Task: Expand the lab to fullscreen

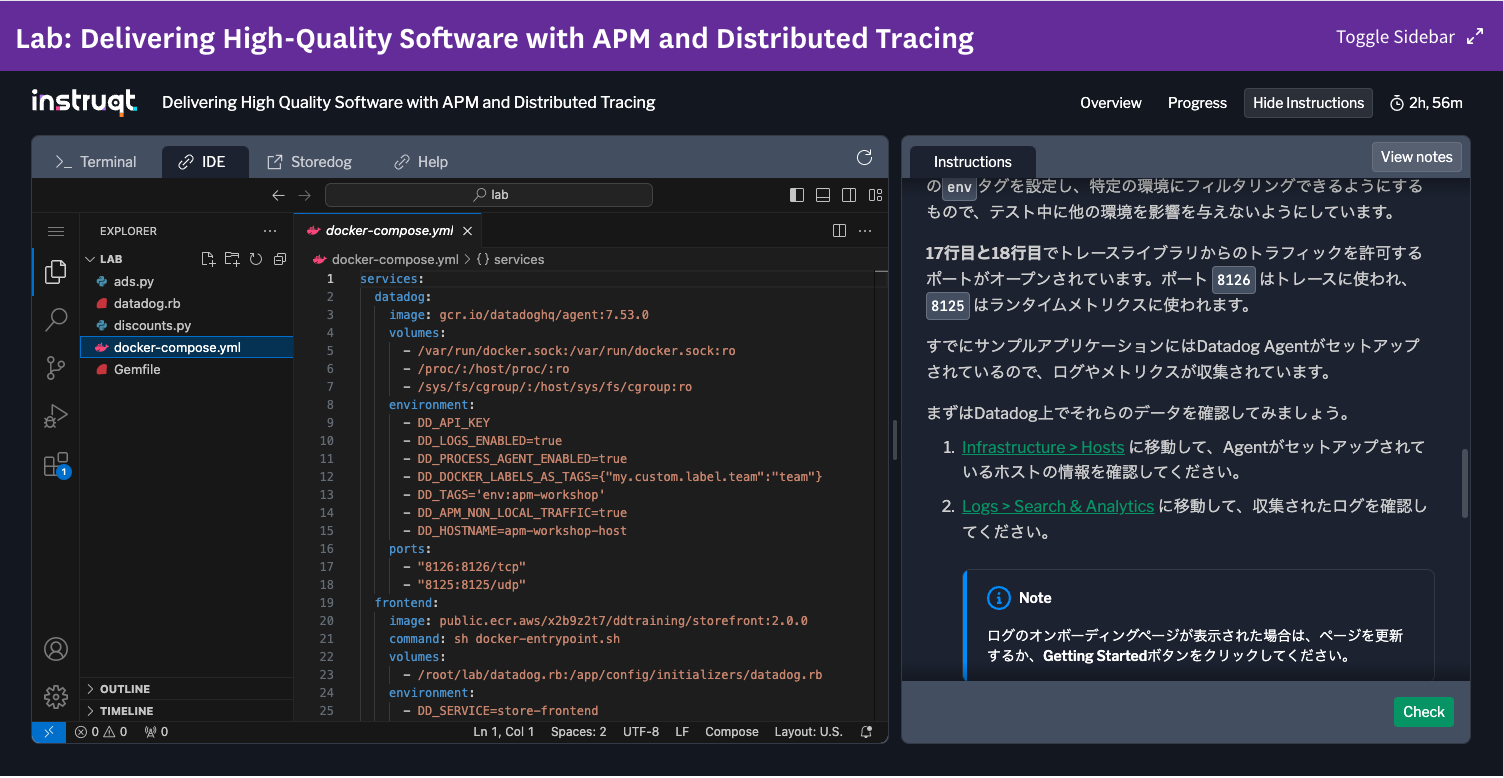Action: tap(1475, 37)
